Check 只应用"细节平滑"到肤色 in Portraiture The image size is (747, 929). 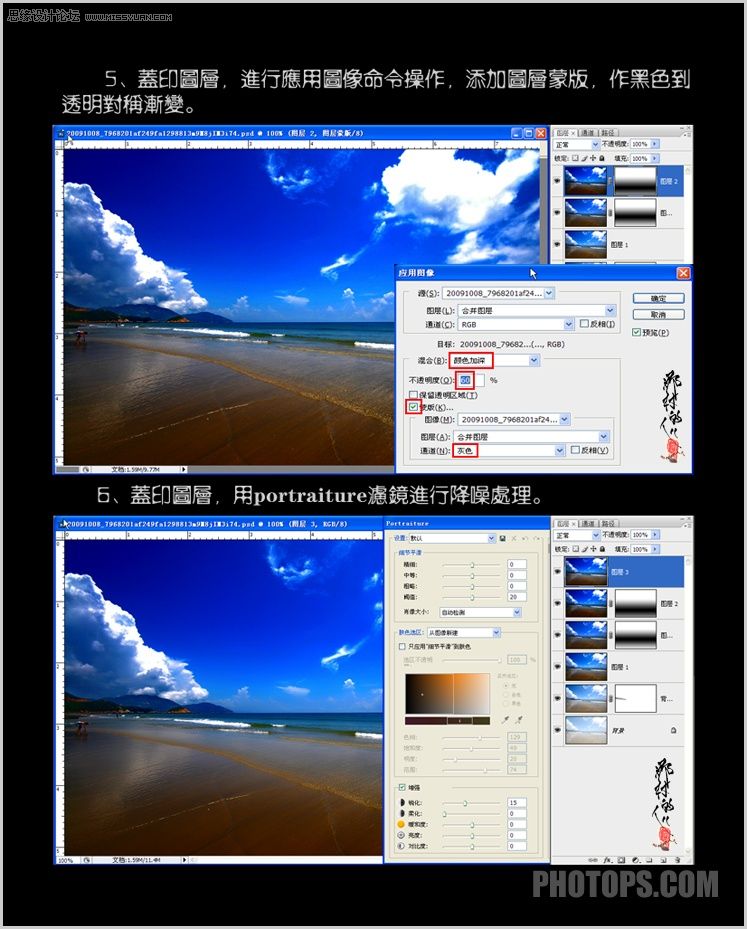(x=402, y=646)
